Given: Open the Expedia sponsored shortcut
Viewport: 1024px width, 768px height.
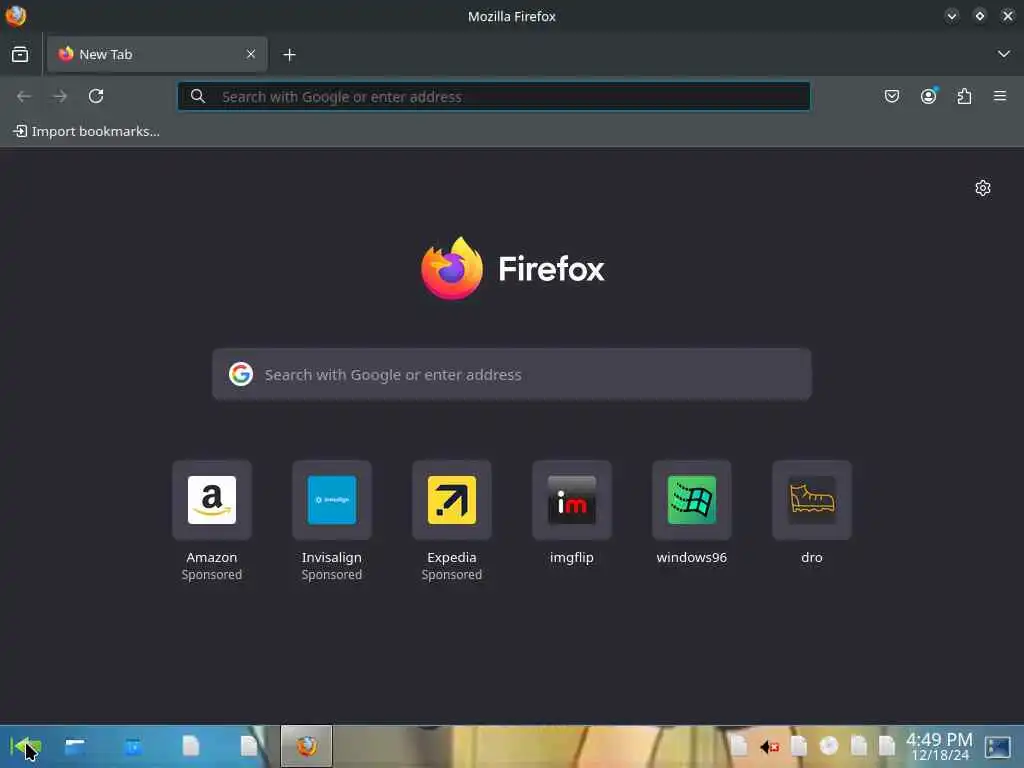Looking at the screenshot, I should (x=452, y=500).
